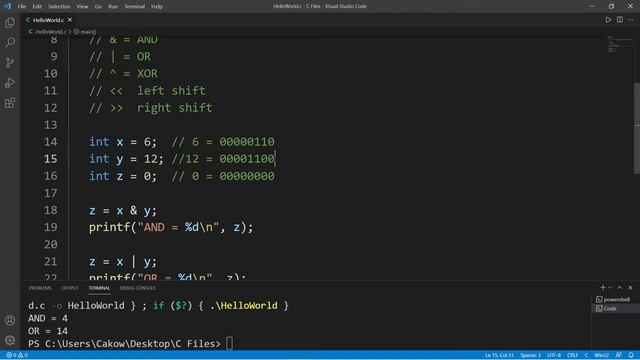Image resolution: width=640 pixels, height=360 pixels.
Task: Click the terminal output "OR = 14"
Action: [48, 331]
